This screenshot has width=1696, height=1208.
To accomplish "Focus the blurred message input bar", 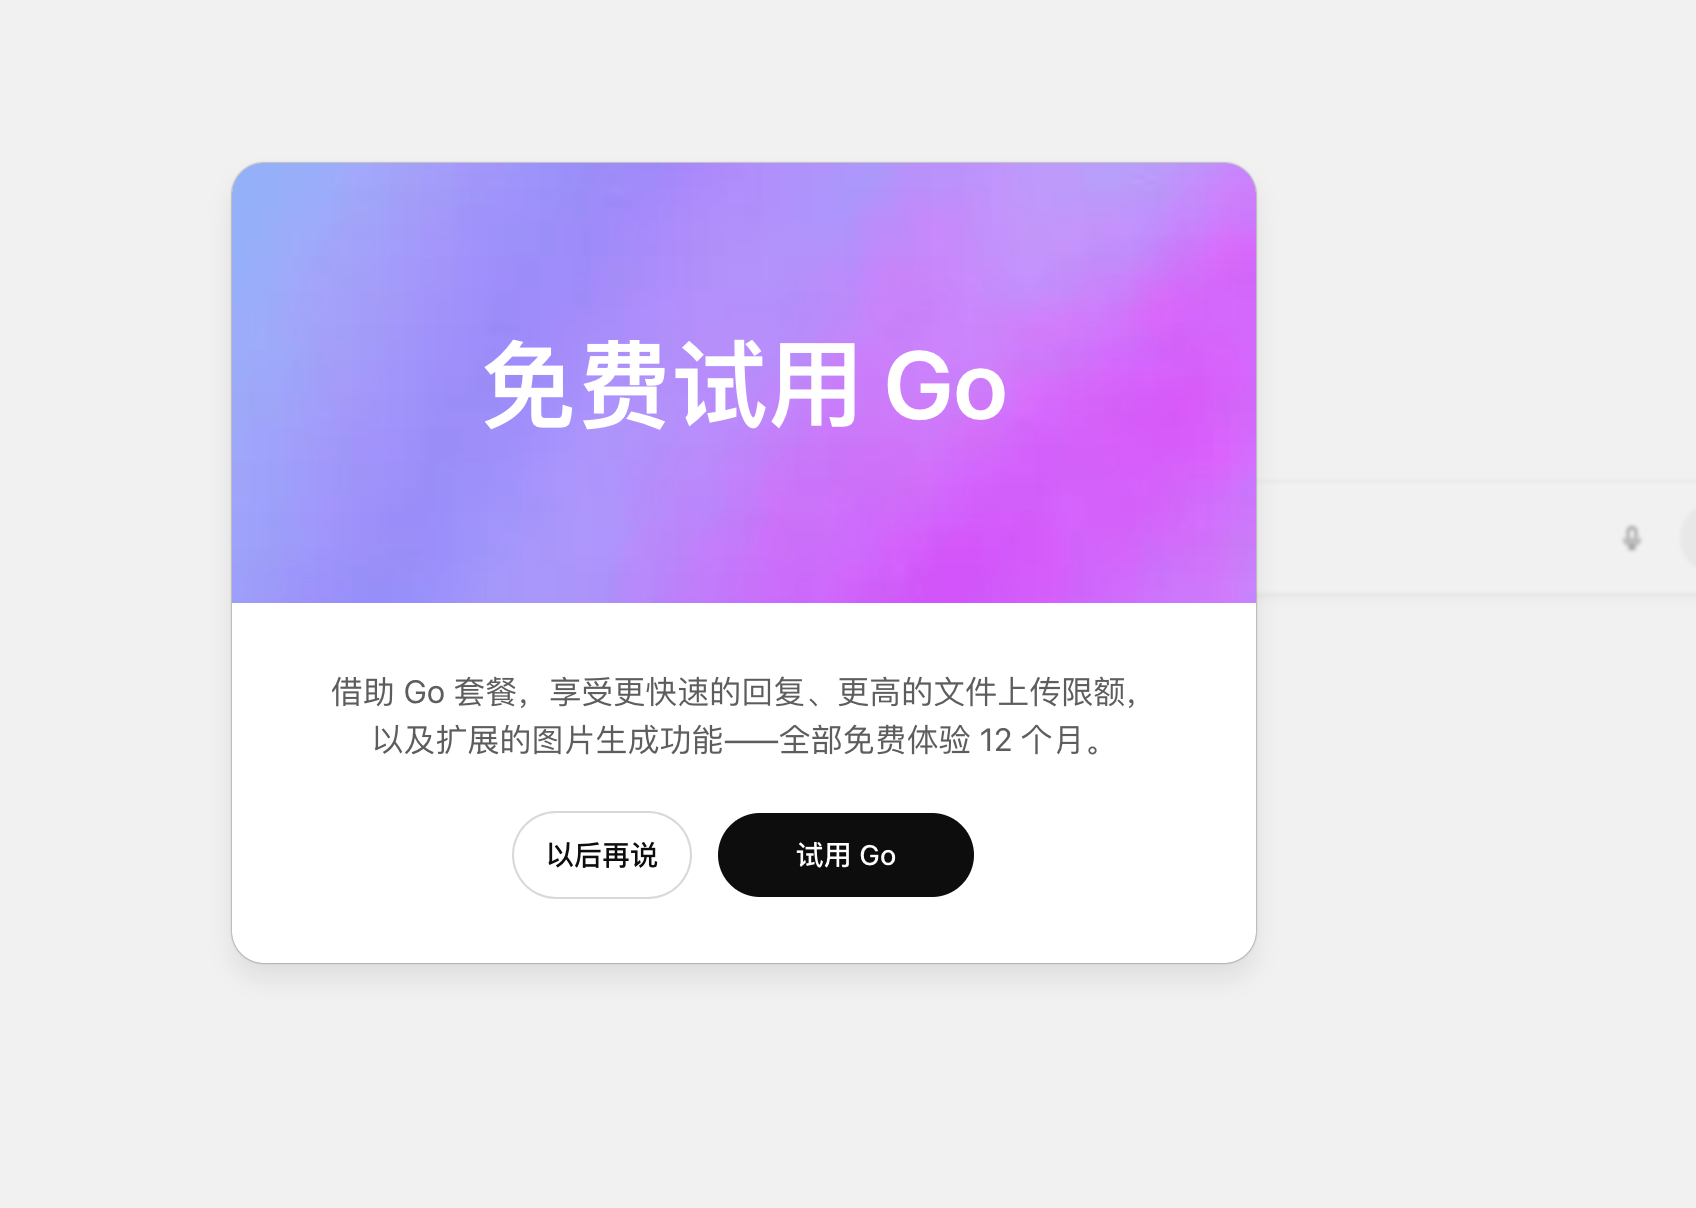I will tap(1476, 538).
